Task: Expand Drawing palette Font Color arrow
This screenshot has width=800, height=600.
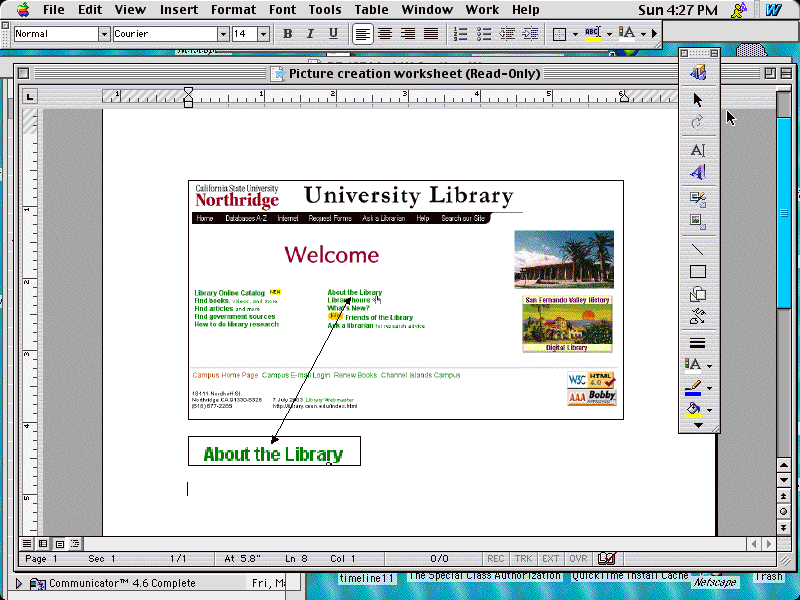Action: (x=709, y=366)
